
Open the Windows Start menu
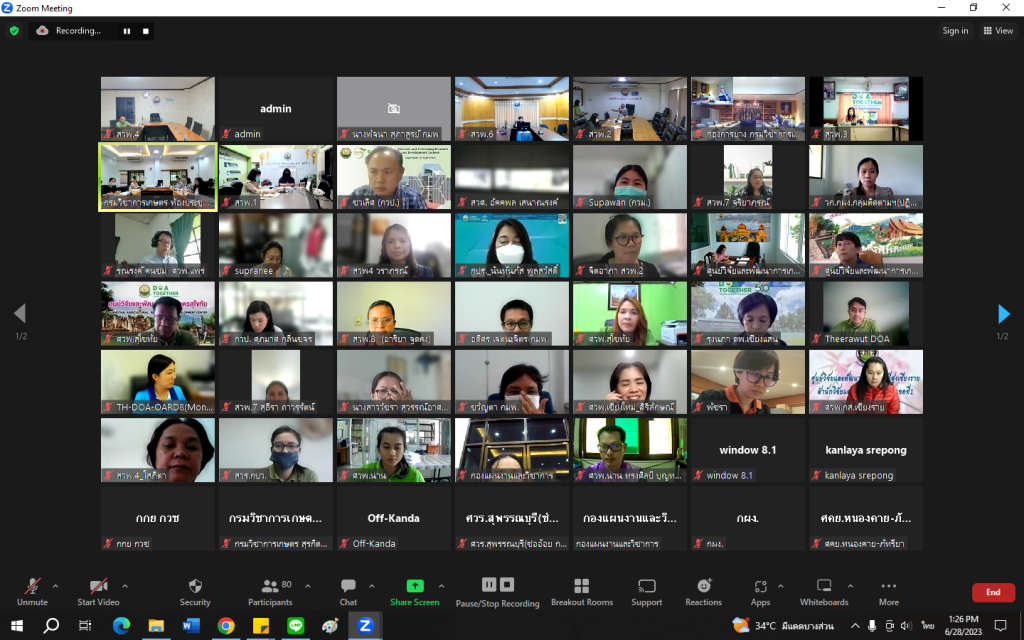coord(17,626)
